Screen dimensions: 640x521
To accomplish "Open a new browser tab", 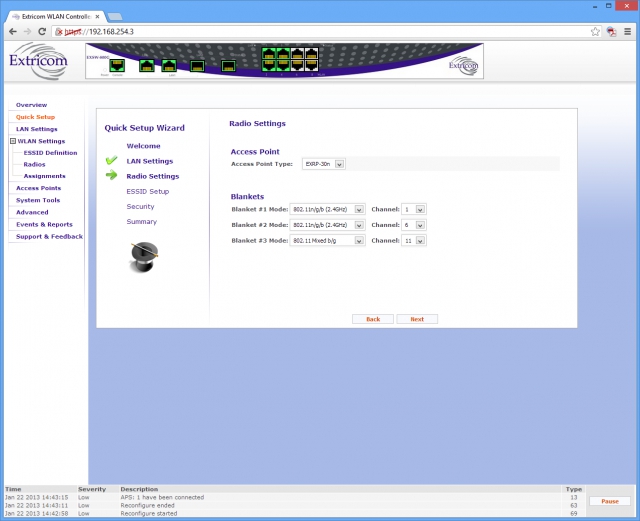I will pos(115,17).
